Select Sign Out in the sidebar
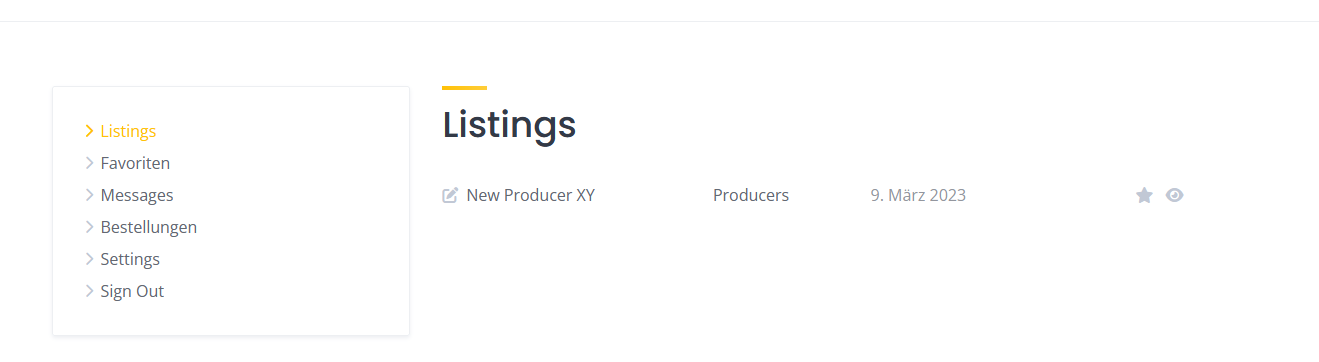 coord(132,291)
